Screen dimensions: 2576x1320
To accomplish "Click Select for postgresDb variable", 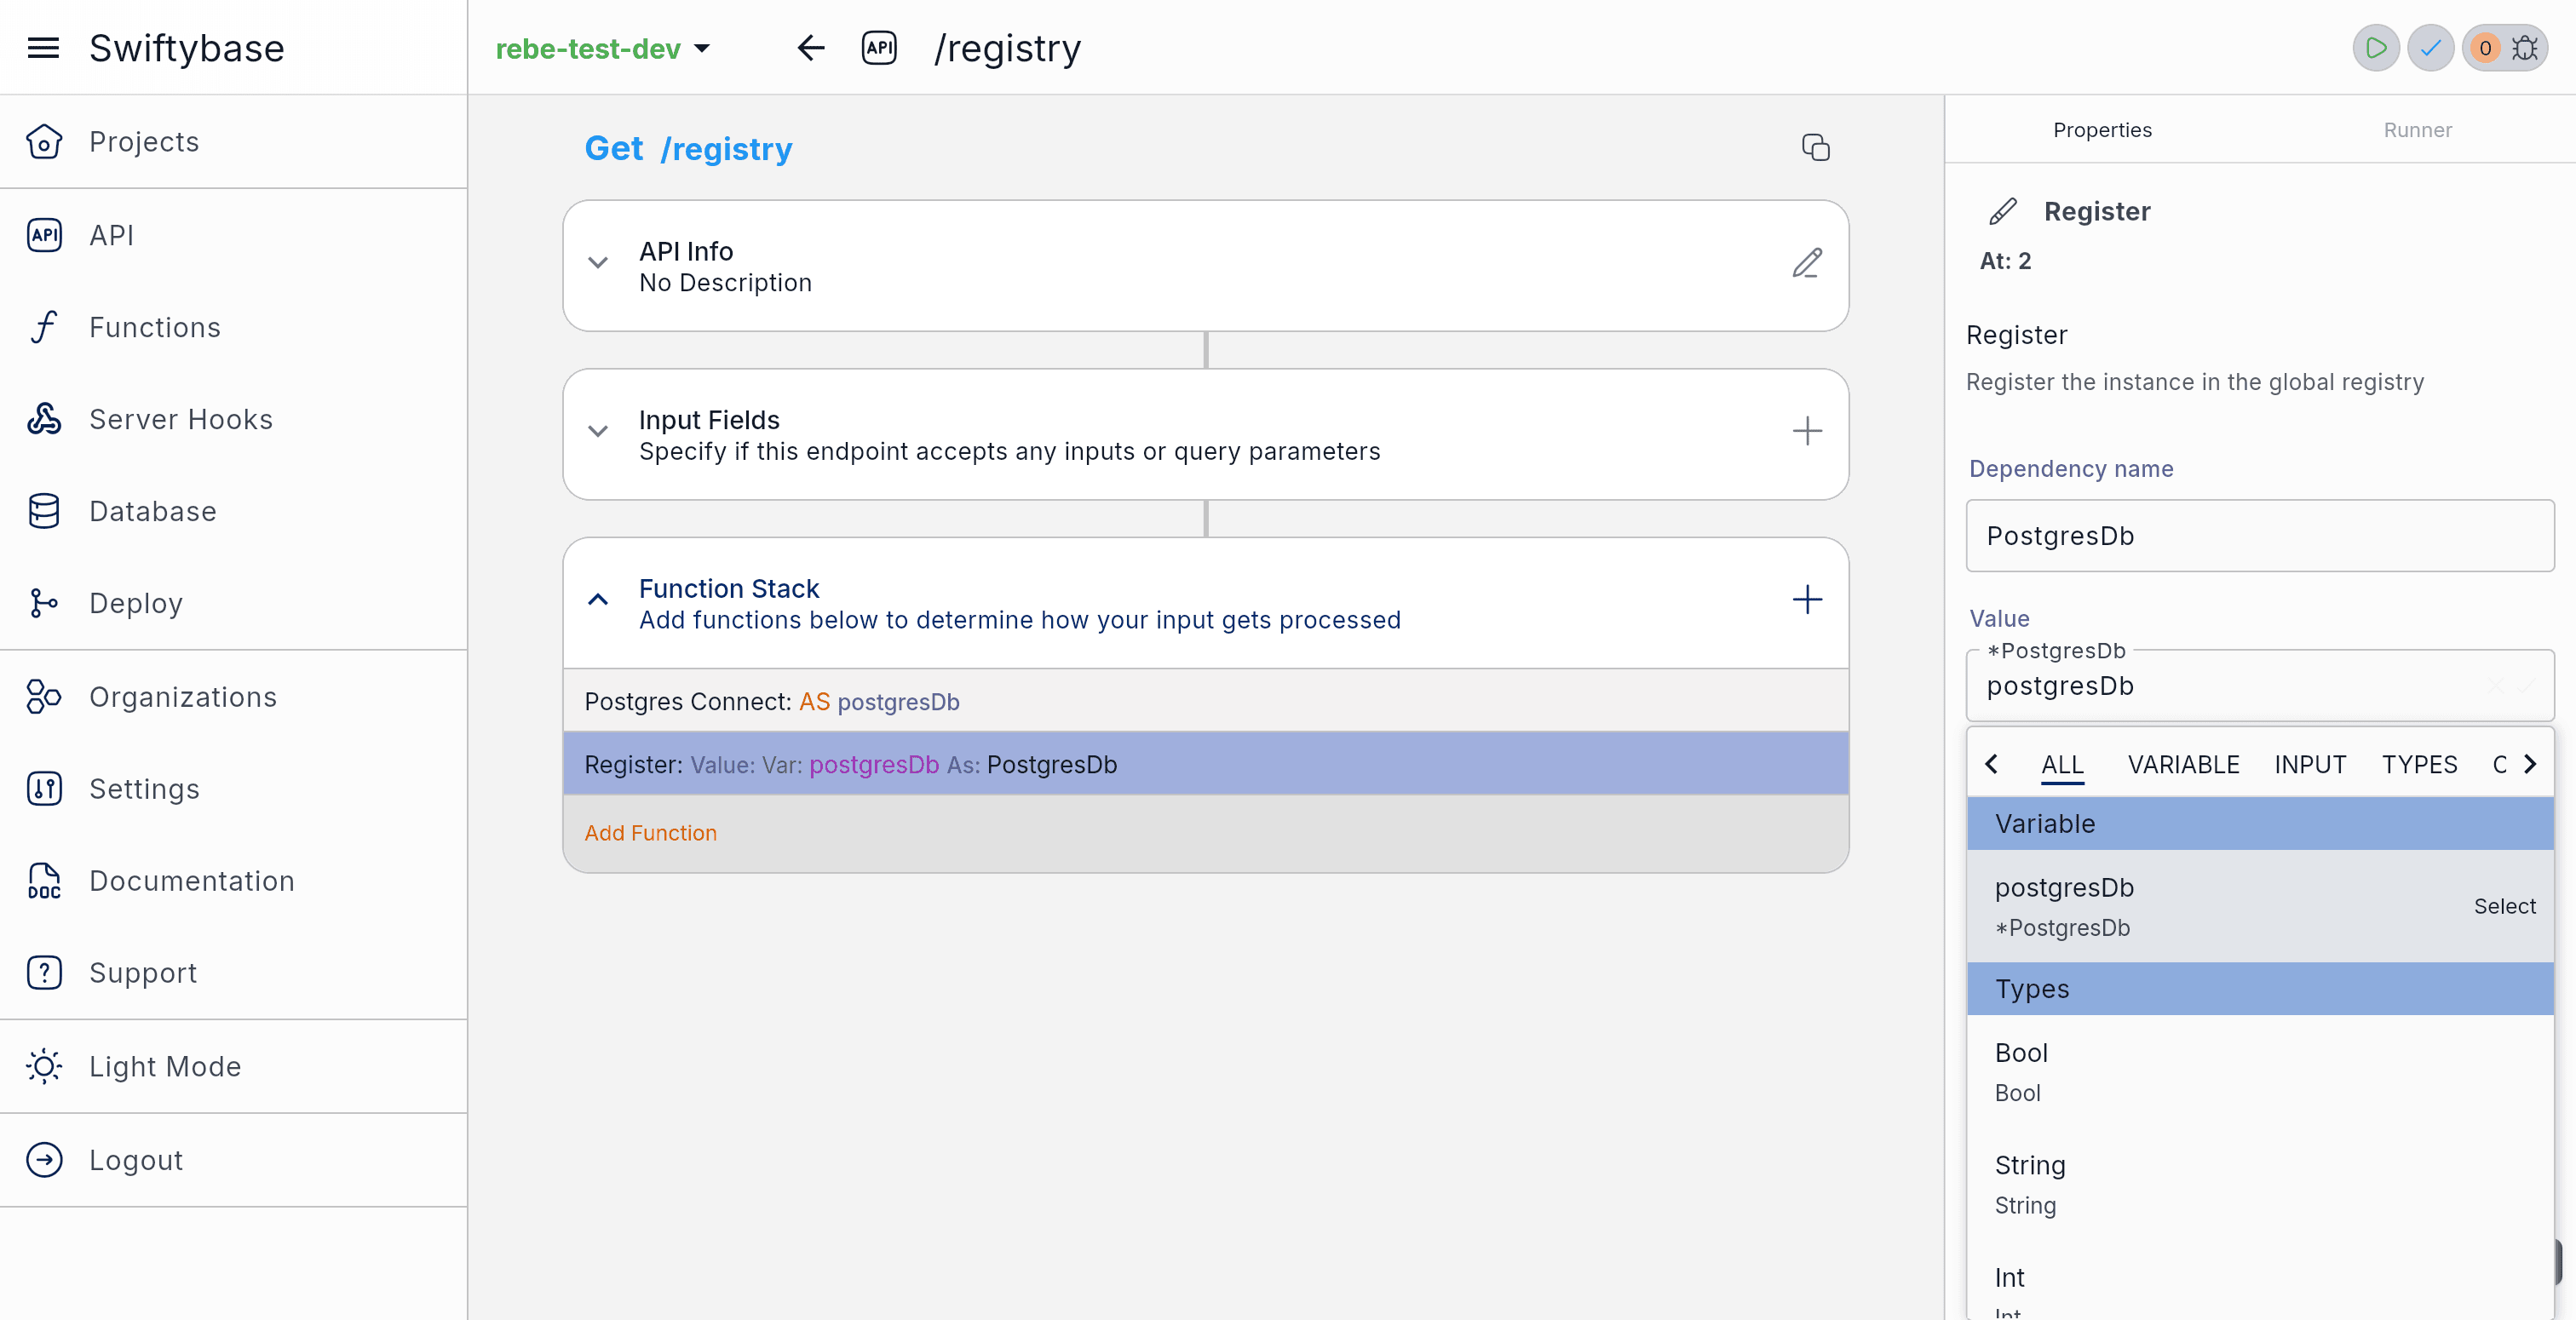I will point(2504,906).
